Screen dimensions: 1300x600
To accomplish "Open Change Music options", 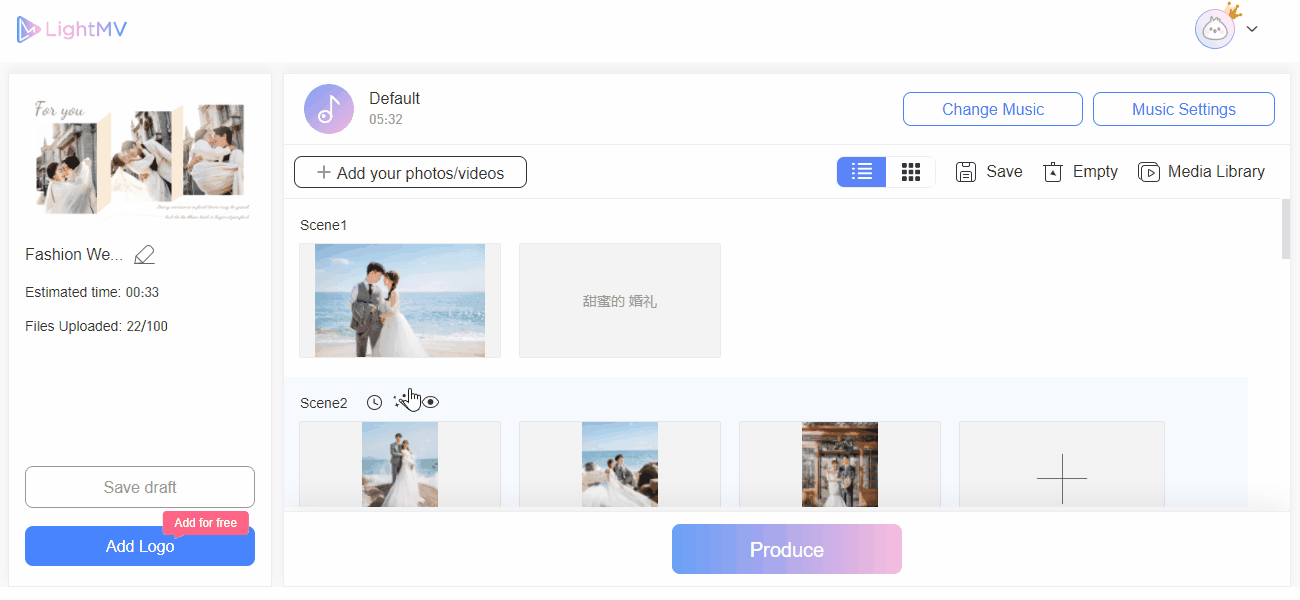I will [x=992, y=108].
